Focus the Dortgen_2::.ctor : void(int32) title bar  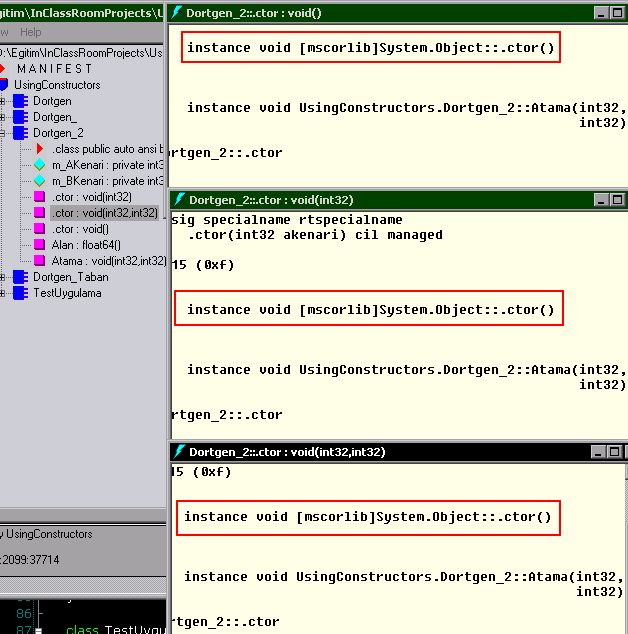[x=380, y=200]
